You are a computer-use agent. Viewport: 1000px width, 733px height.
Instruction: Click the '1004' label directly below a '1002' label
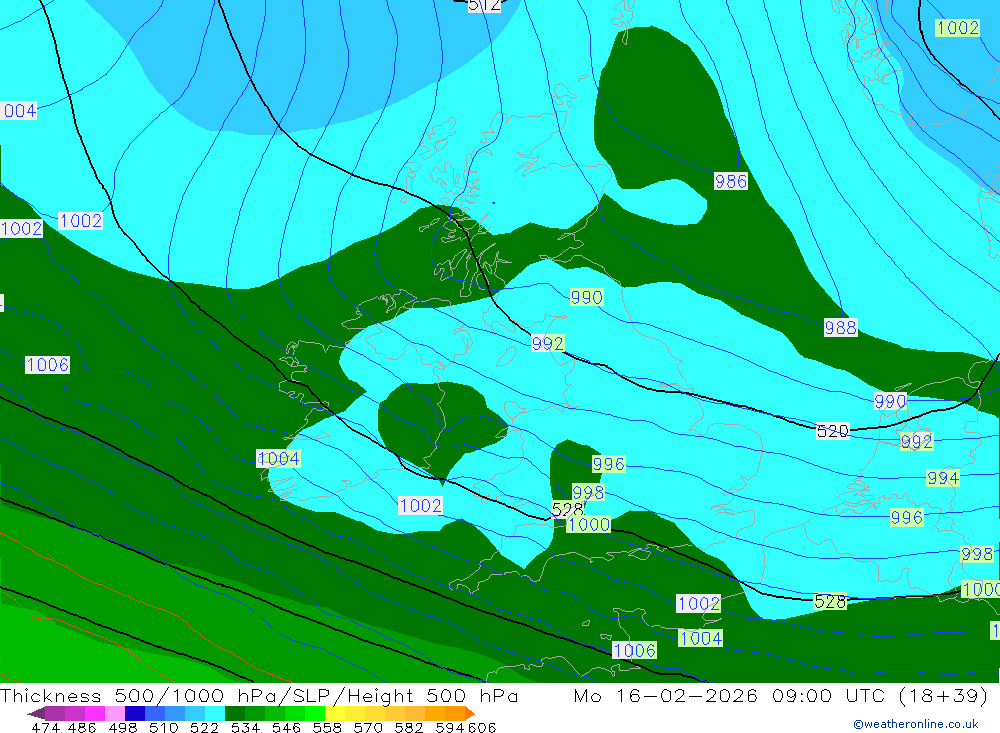tap(701, 638)
